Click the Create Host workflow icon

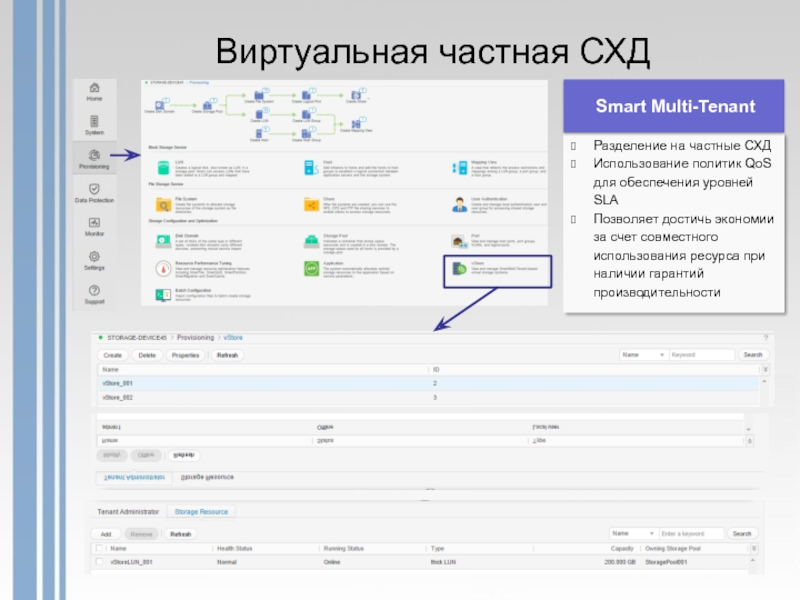coord(259,133)
